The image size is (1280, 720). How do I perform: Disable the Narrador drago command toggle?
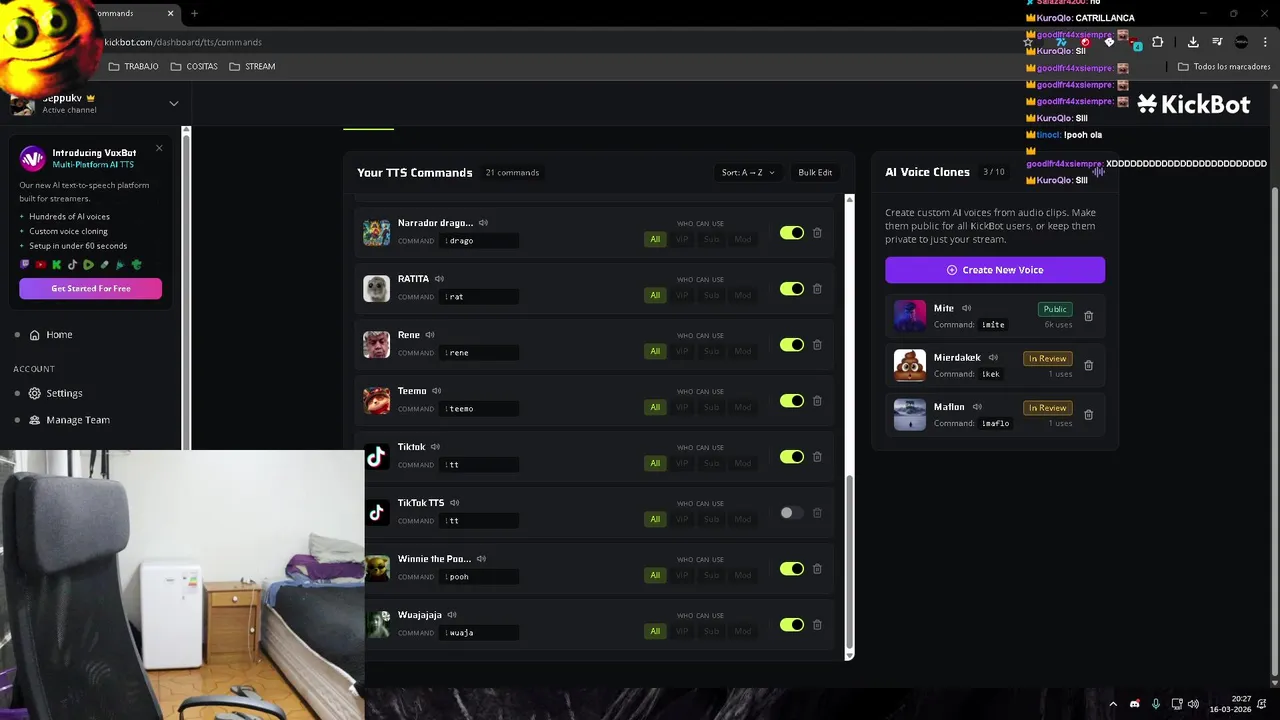[x=792, y=233]
